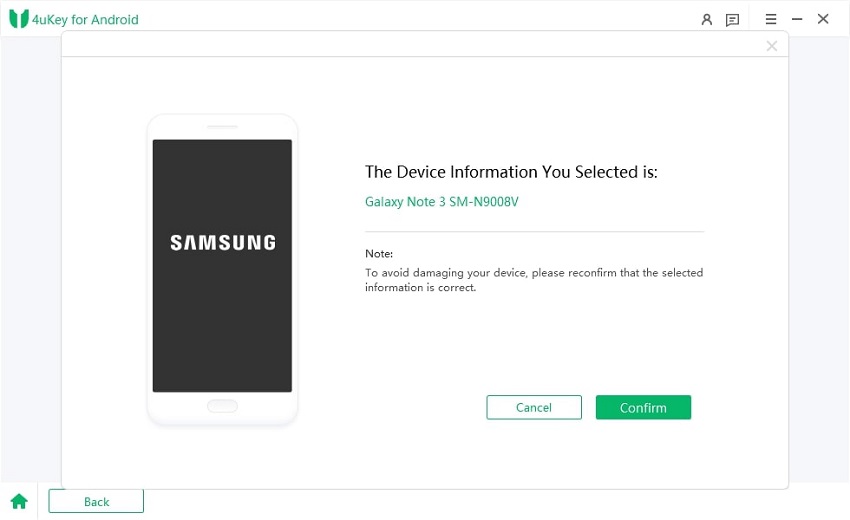The width and height of the screenshot is (850, 520).
Task: Click the Cancel button
Action: pos(534,407)
